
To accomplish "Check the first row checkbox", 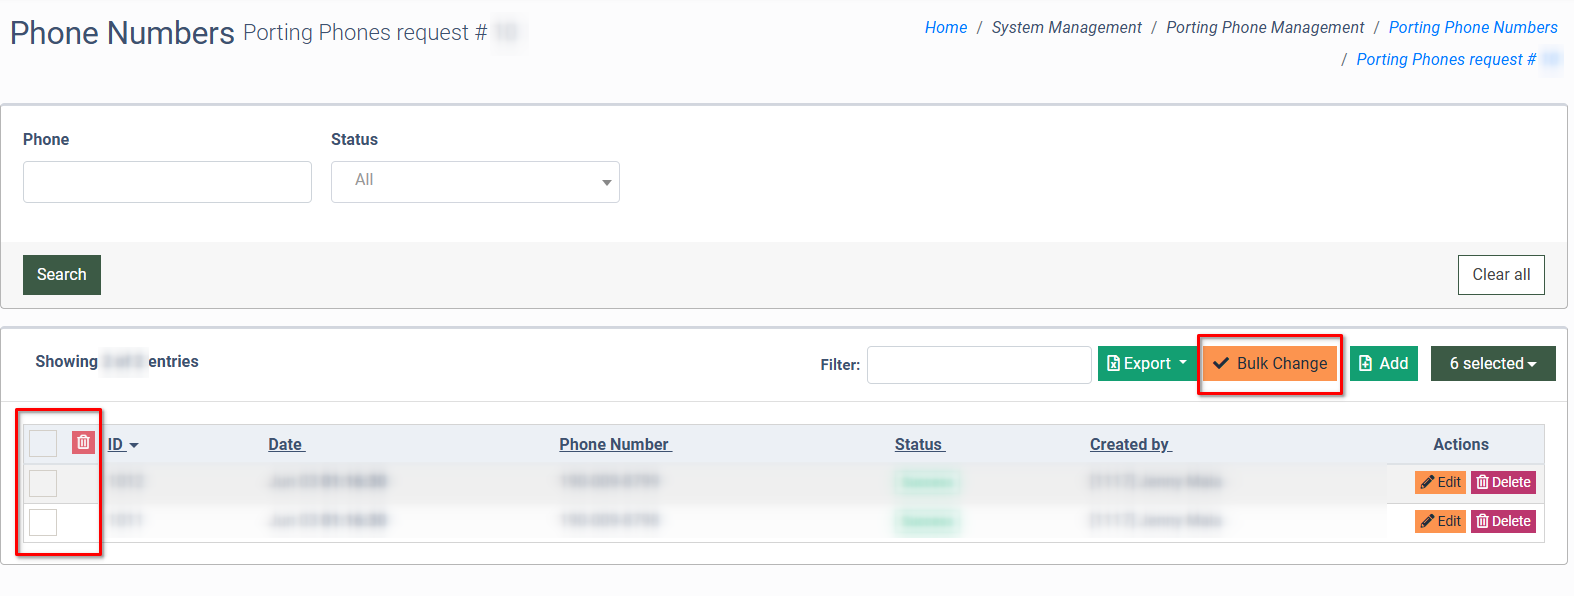I will coord(43,483).
